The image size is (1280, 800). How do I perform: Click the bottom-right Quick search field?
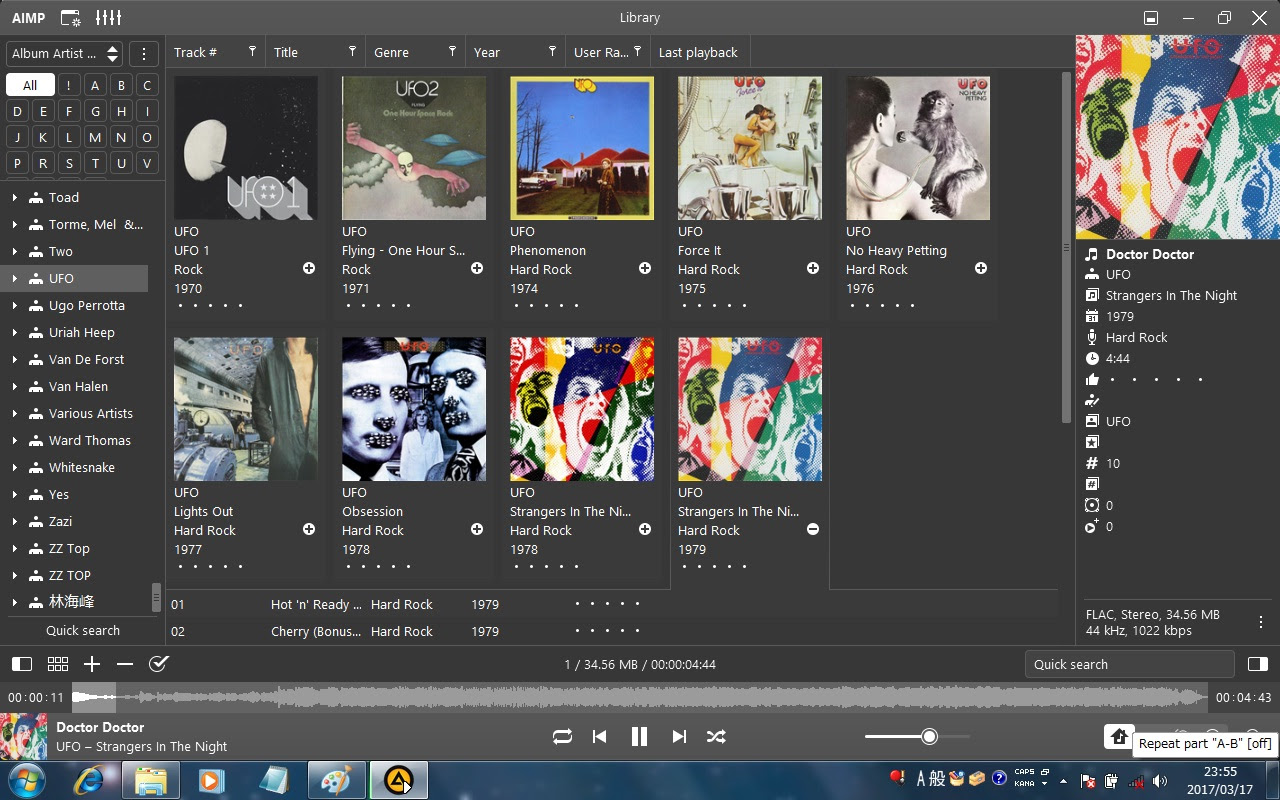pyautogui.click(x=1130, y=664)
